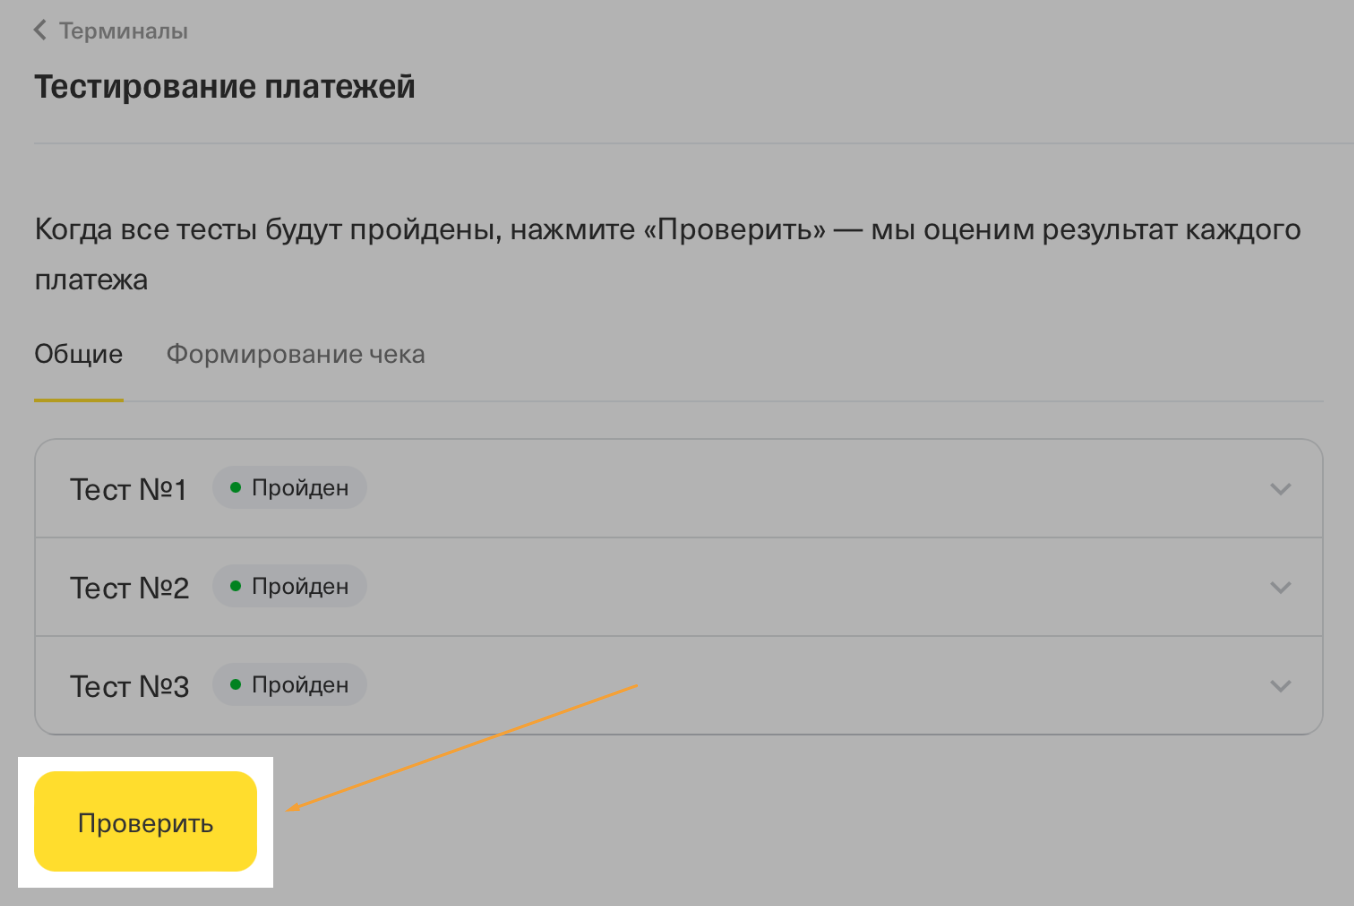Click the orange arrow pointing to Проверить
Image resolution: width=1354 pixels, height=906 pixels.
click(x=462, y=747)
